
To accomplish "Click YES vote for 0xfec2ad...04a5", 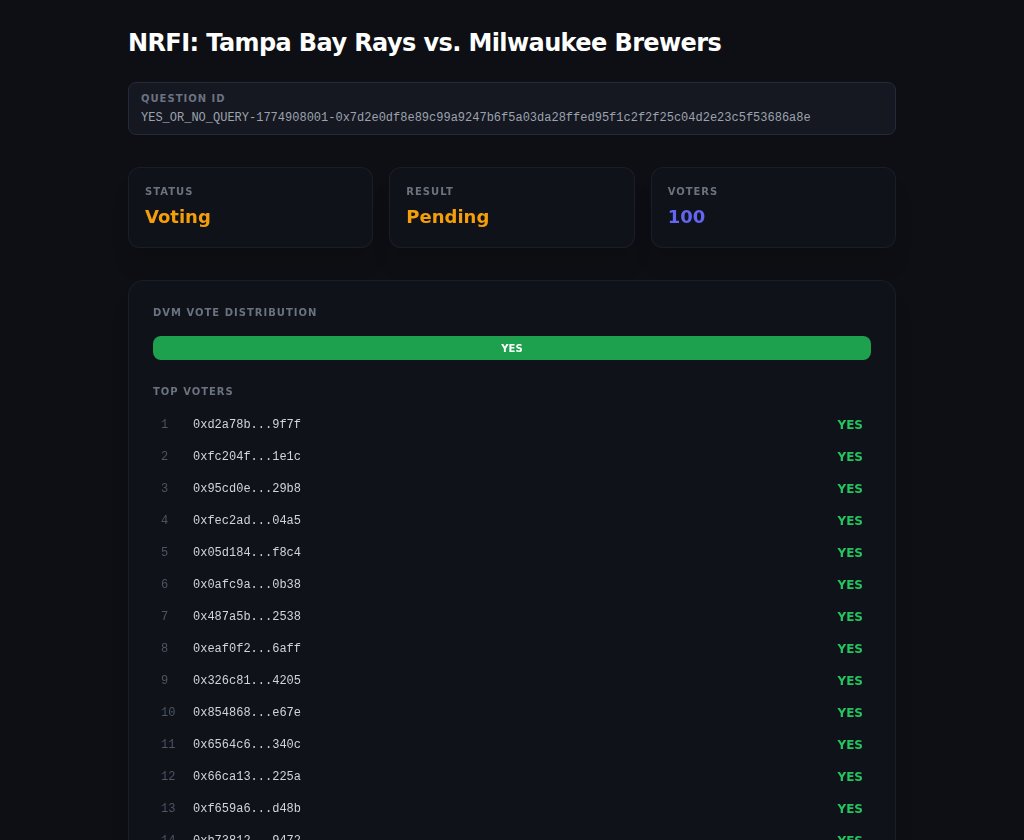I will point(850,521).
